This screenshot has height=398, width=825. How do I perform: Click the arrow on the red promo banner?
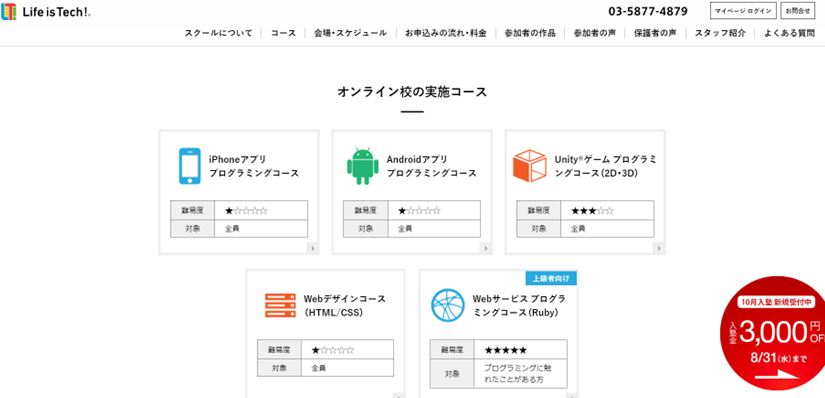click(x=777, y=375)
